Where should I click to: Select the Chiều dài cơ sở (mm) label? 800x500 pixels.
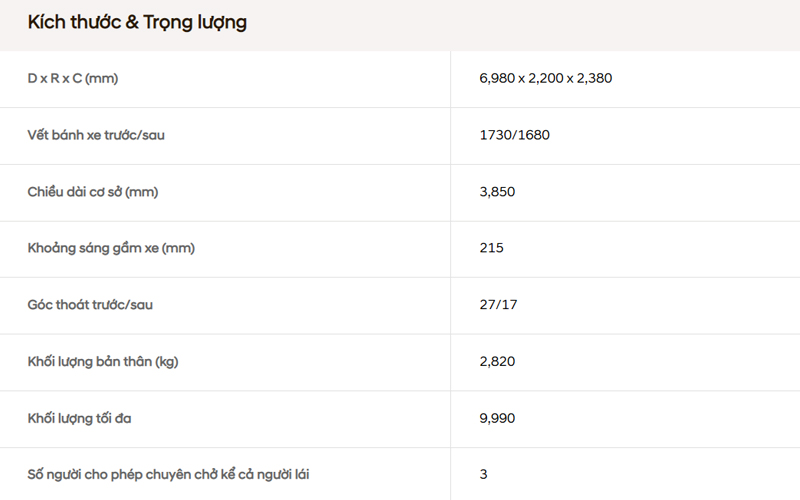tap(93, 192)
